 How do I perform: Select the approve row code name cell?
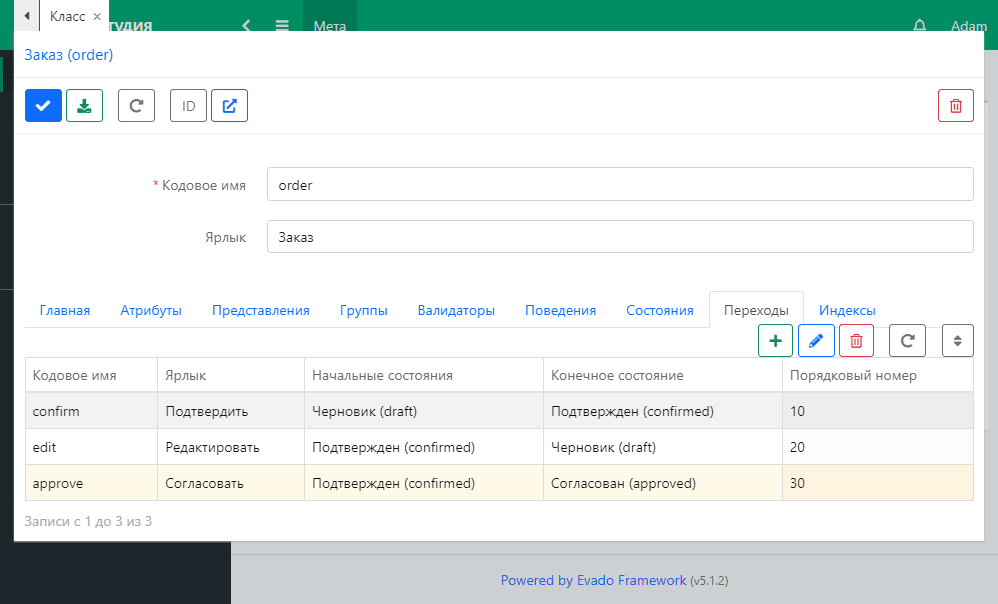92,483
